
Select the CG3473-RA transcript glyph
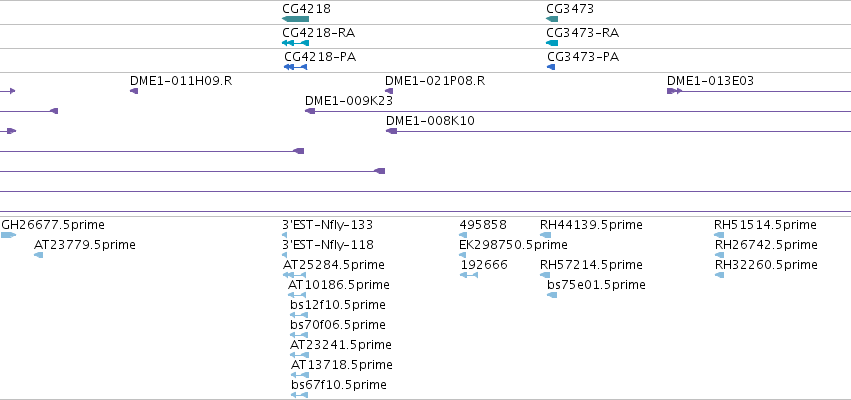coord(552,43)
